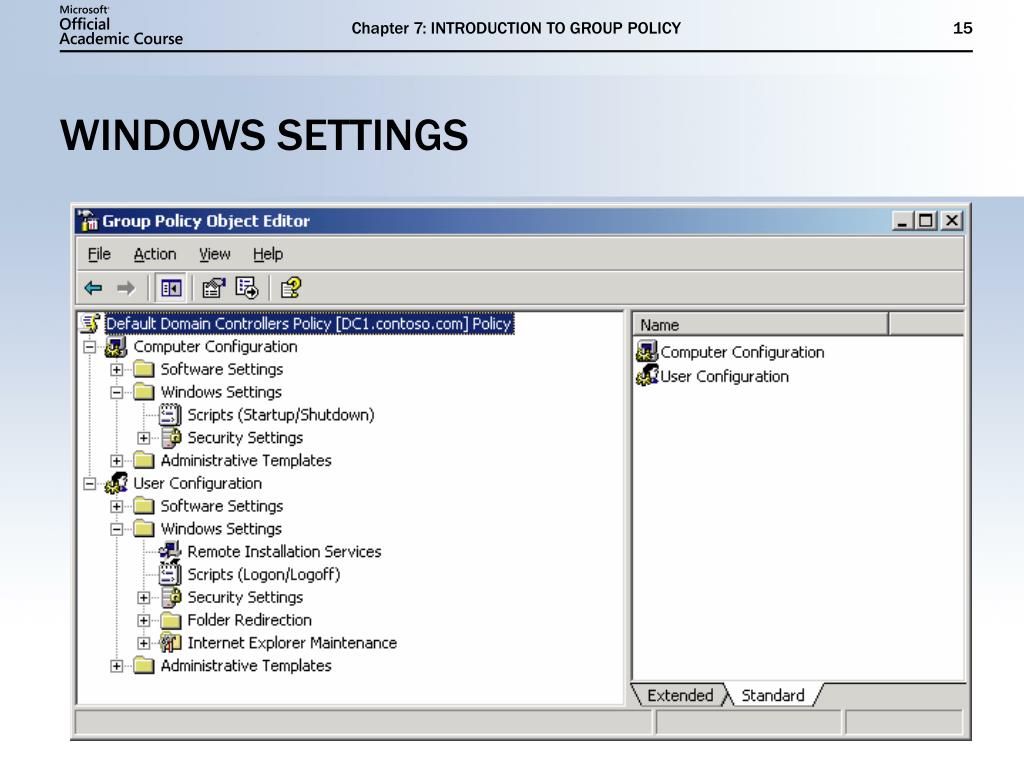The image size is (1024, 768).
Task: Select Computer Configuration text in right pane
Action: click(743, 352)
